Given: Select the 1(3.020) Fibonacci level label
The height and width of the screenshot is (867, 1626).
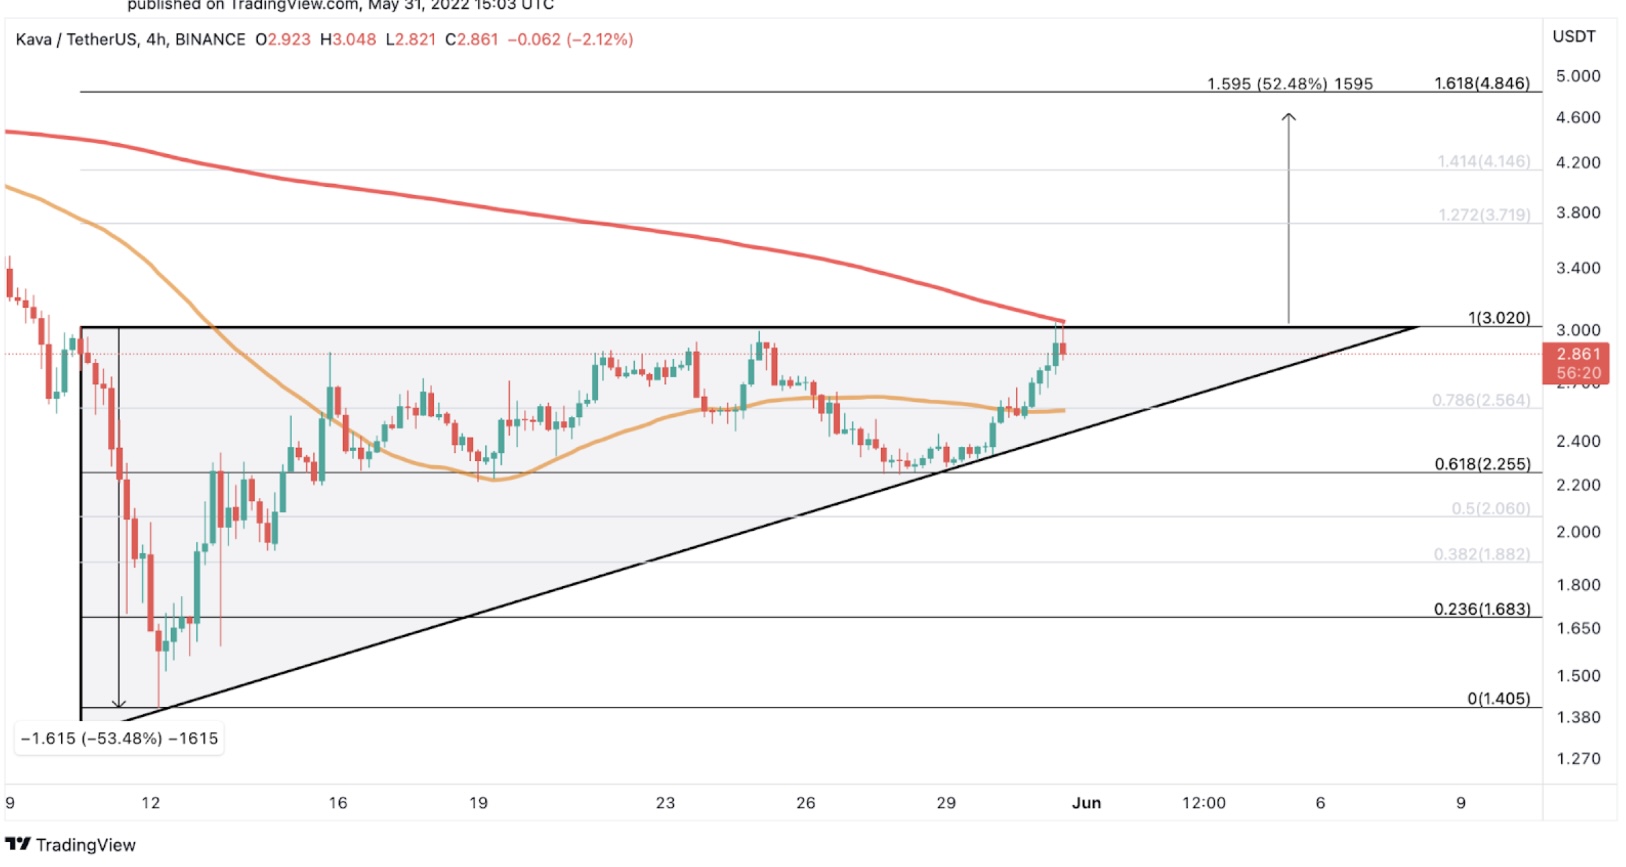Looking at the screenshot, I should pyautogui.click(x=1499, y=318).
